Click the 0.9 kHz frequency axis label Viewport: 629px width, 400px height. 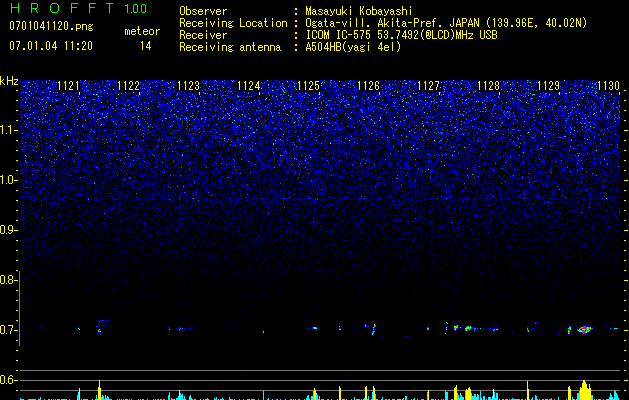[8, 230]
